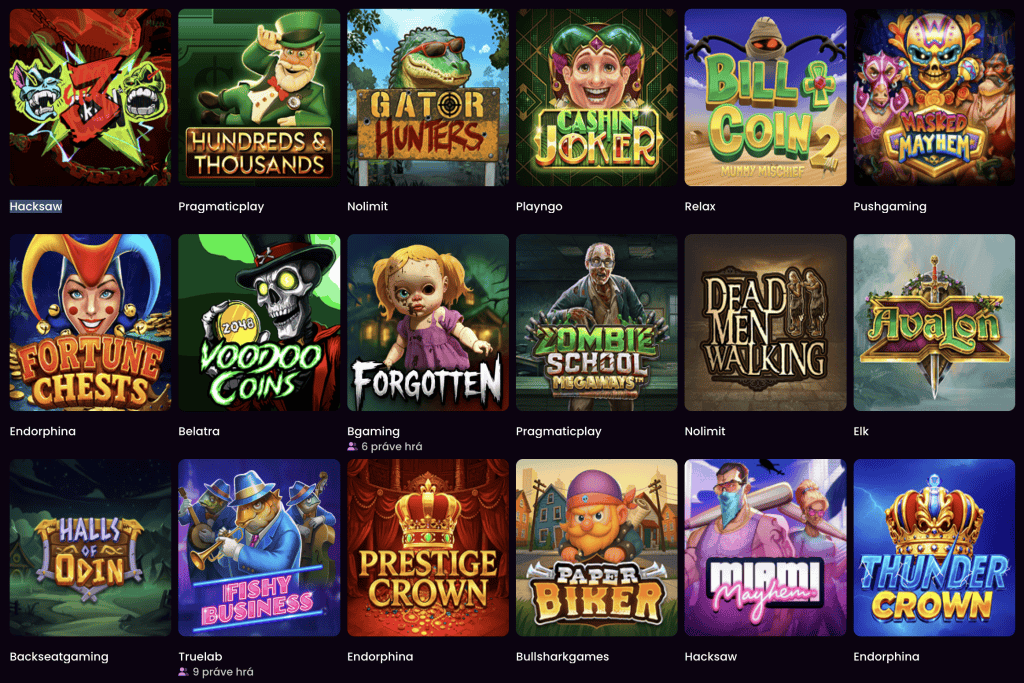The width and height of the screenshot is (1024, 683).
Task: Open the Voodoo Coins slot tile
Action: tap(259, 323)
